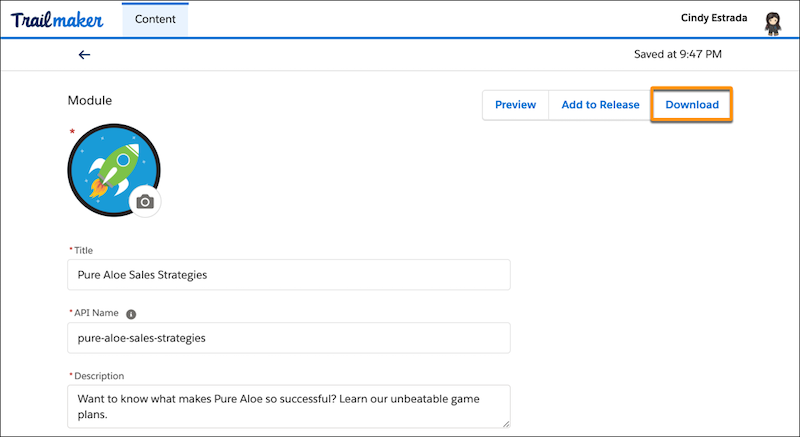800x437 pixels.
Task: Go back using the left arrow
Action: click(84, 55)
